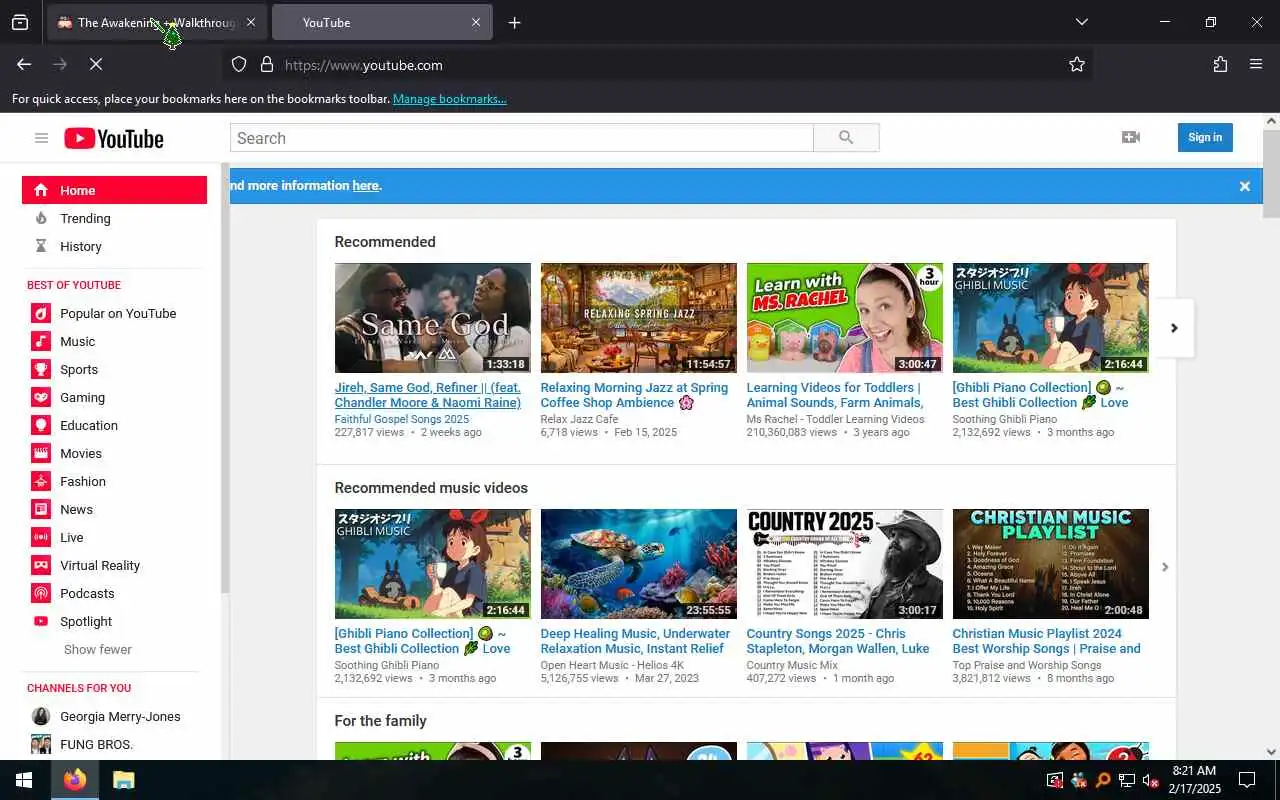The width and height of the screenshot is (1280, 800).
Task: Open Trending in sidebar
Action: pyautogui.click(x=85, y=218)
